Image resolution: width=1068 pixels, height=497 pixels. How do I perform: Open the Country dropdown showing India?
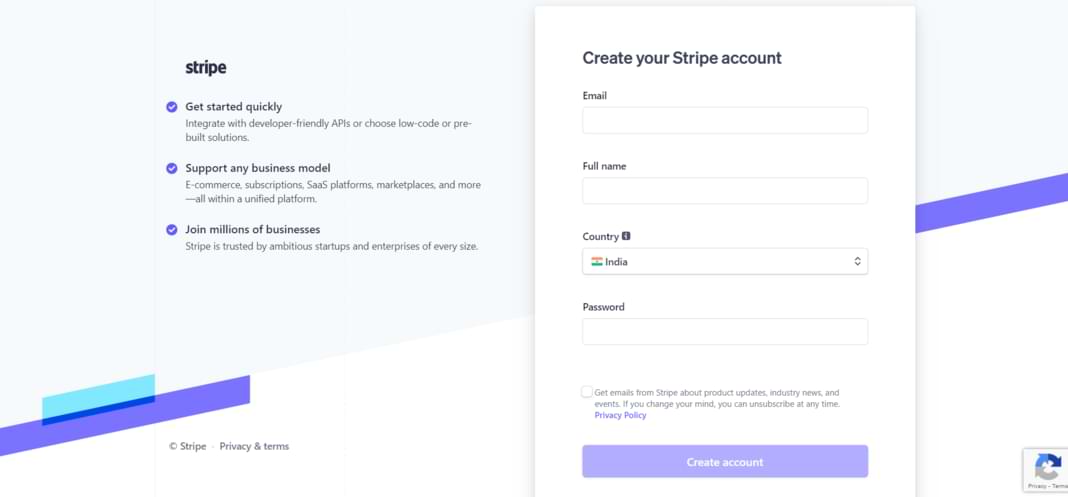coord(725,261)
